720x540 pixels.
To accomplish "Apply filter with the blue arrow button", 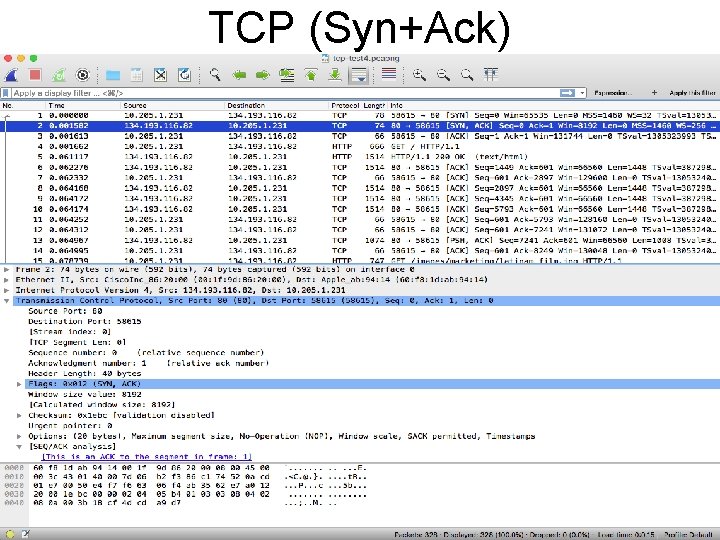I will (x=567, y=93).
